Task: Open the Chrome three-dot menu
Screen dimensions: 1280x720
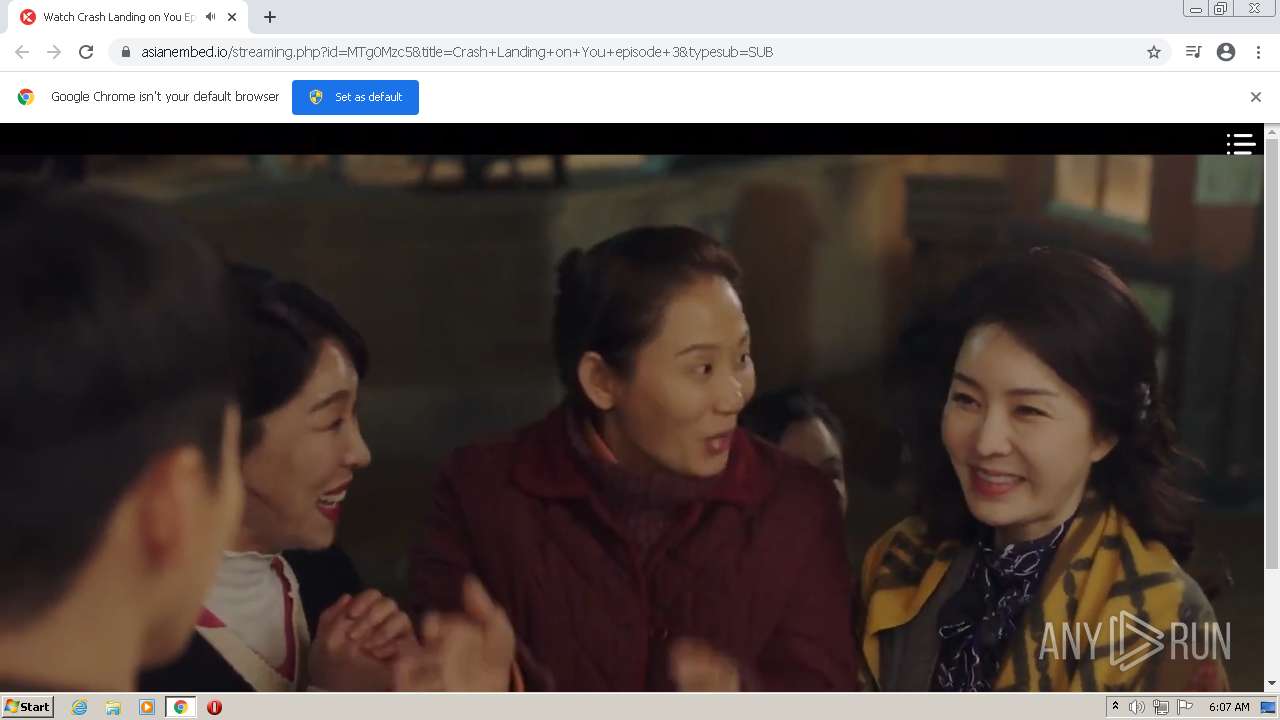Action: pos(1258,52)
